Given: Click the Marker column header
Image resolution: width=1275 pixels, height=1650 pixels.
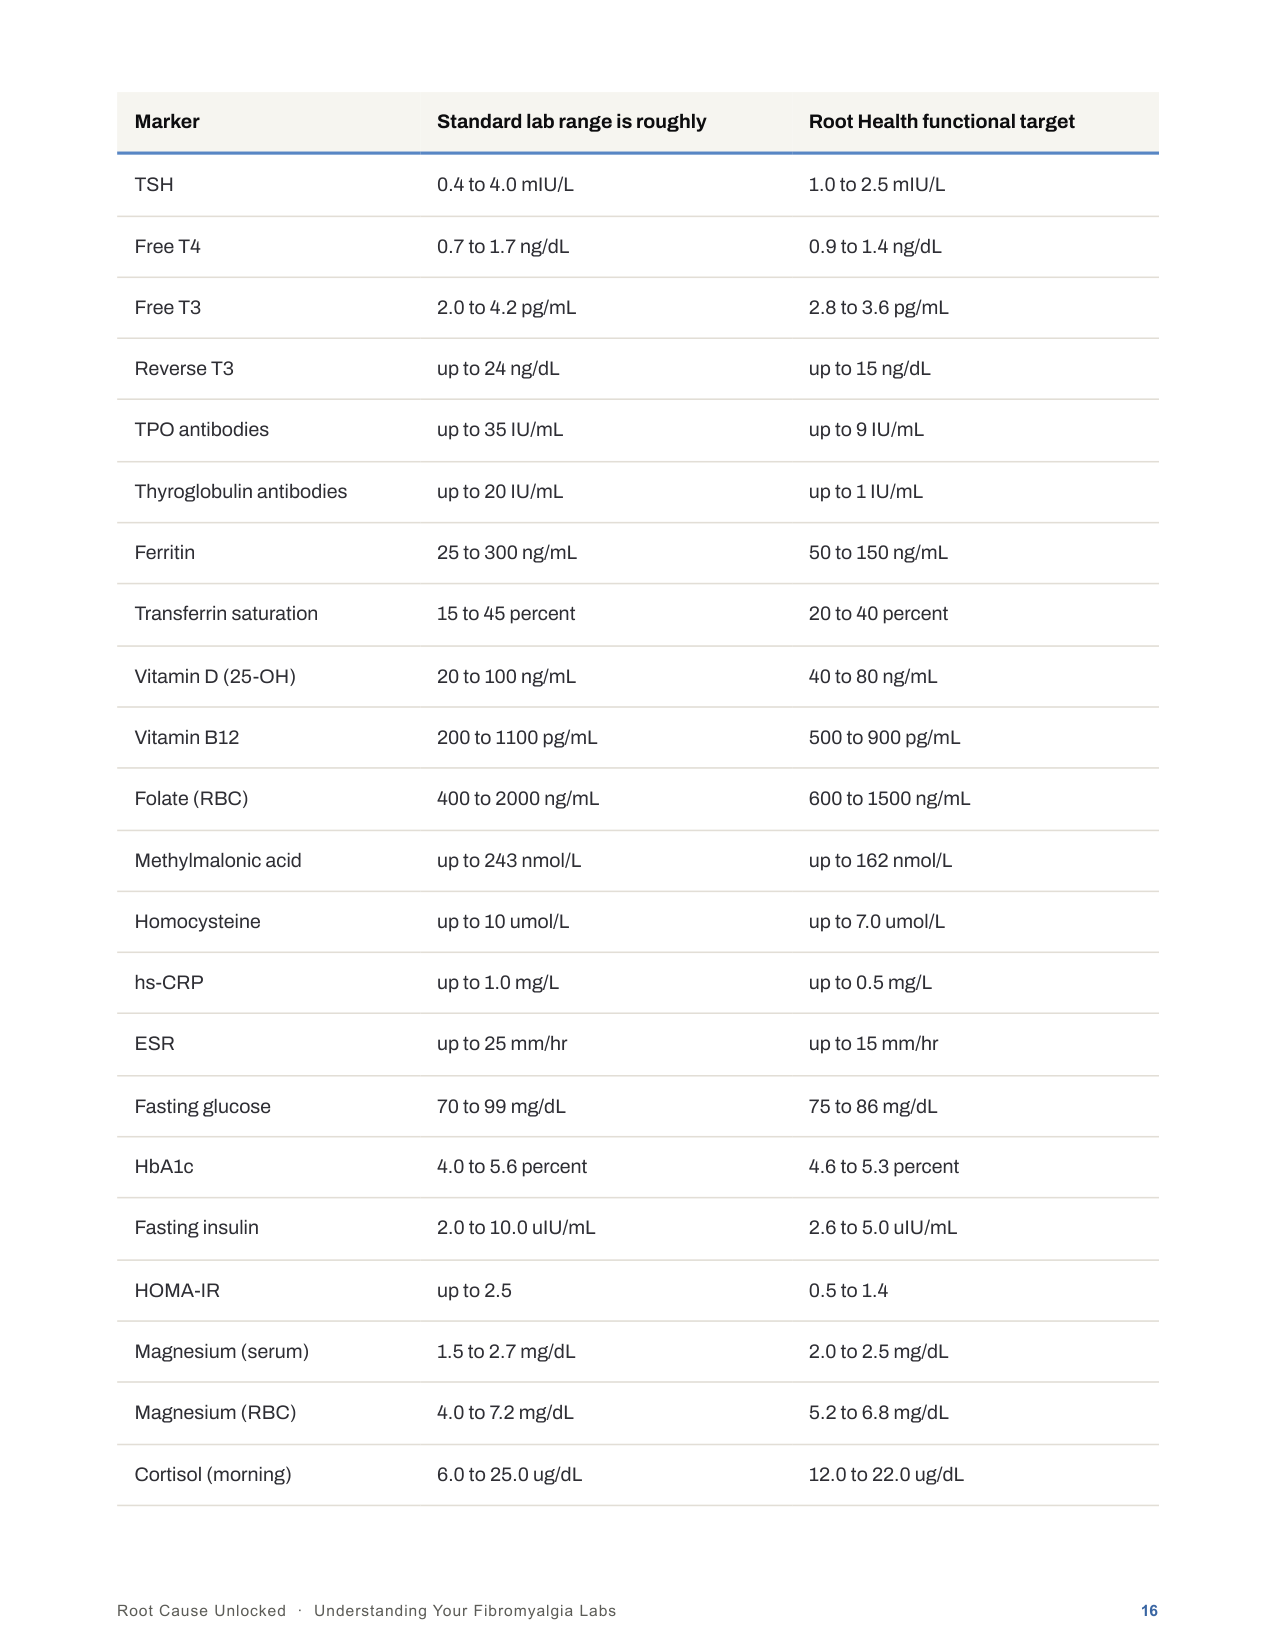Looking at the screenshot, I should click(x=167, y=121).
